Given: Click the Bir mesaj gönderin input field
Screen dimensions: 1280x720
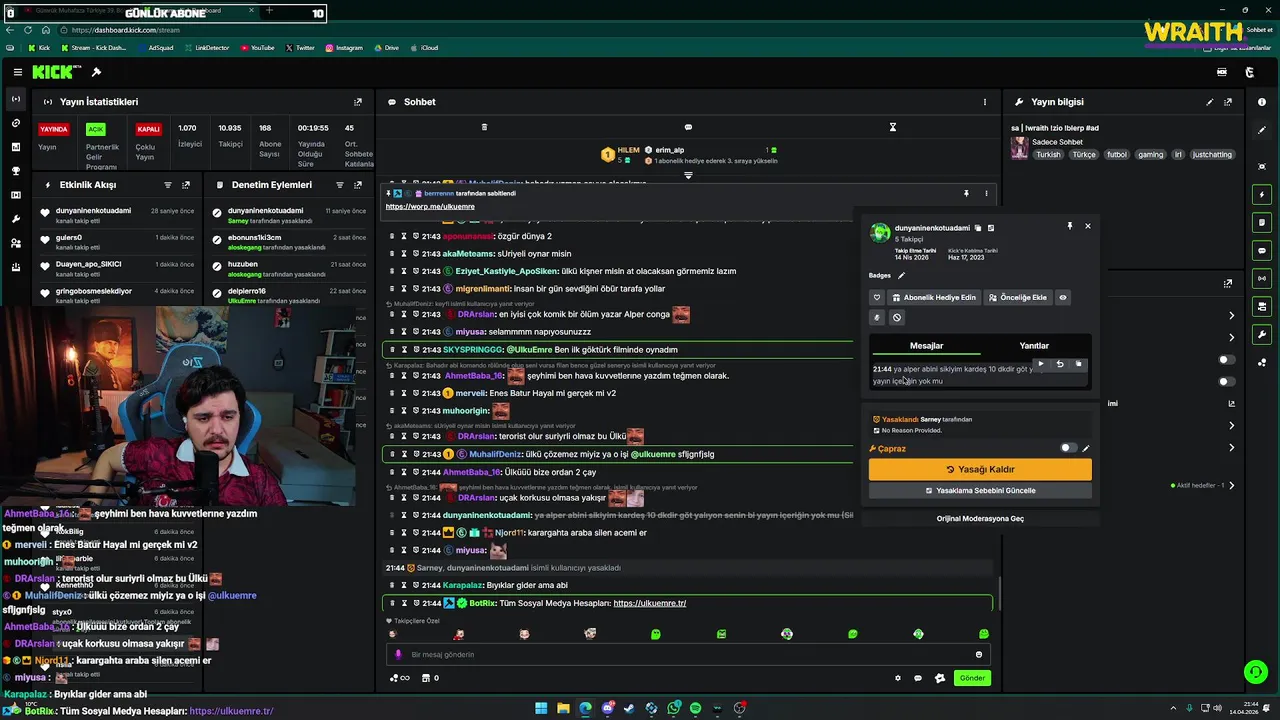Looking at the screenshot, I should tap(690, 654).
